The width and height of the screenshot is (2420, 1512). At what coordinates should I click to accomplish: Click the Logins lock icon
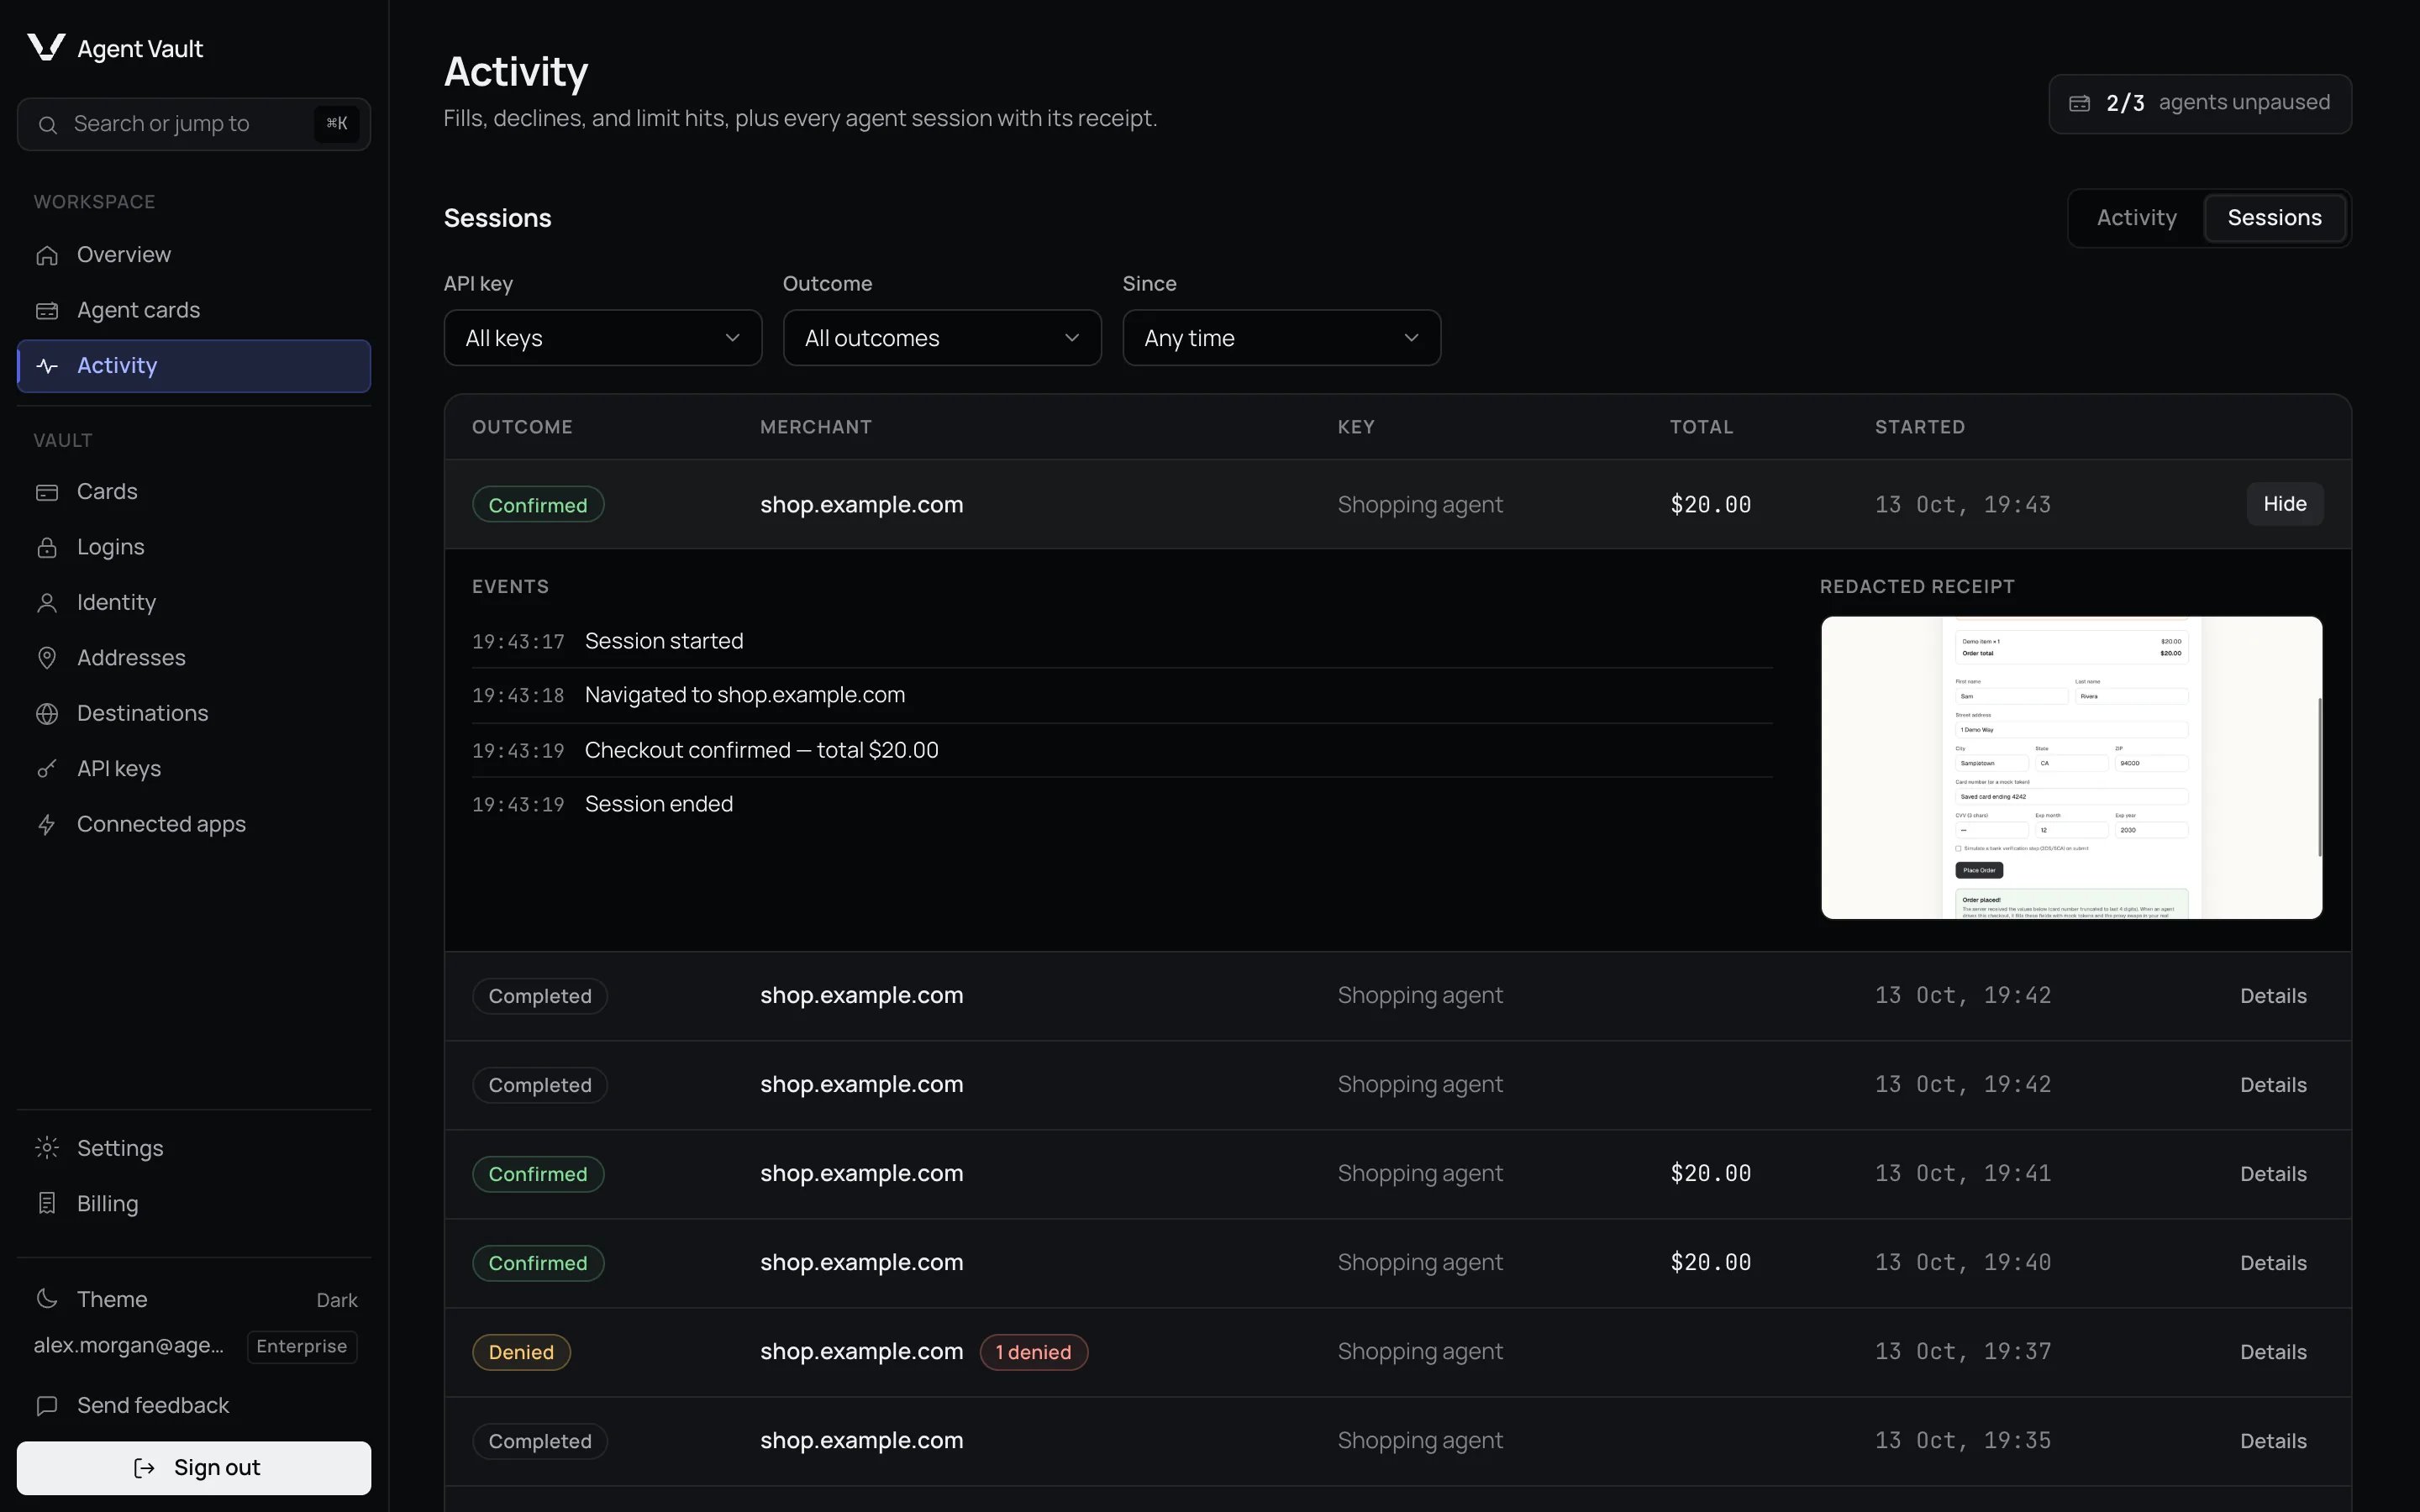pos(47,547)
